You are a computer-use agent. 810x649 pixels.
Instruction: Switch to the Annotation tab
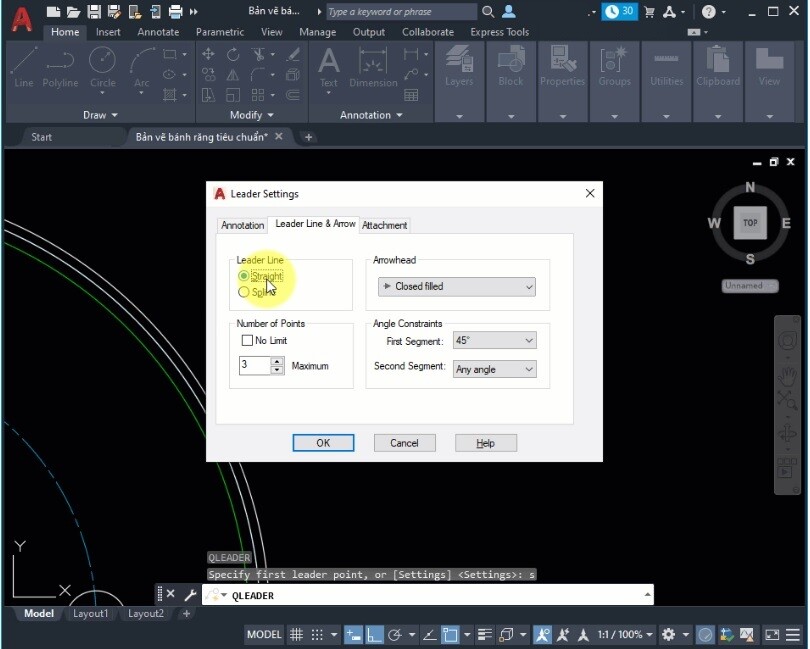[242, 225]
